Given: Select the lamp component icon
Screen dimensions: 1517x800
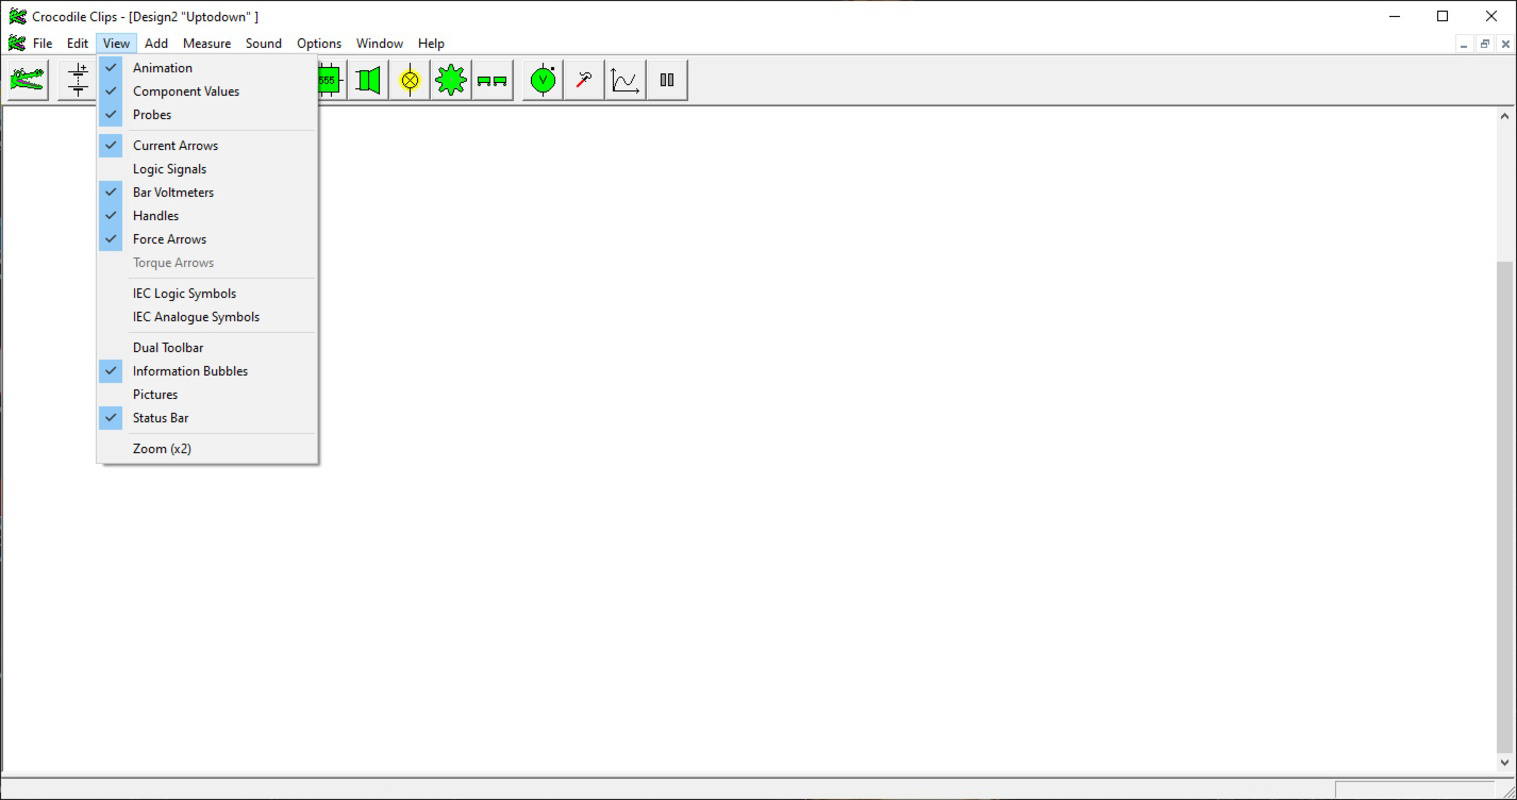Looking at the screenshot, I should tap(408, 79).
